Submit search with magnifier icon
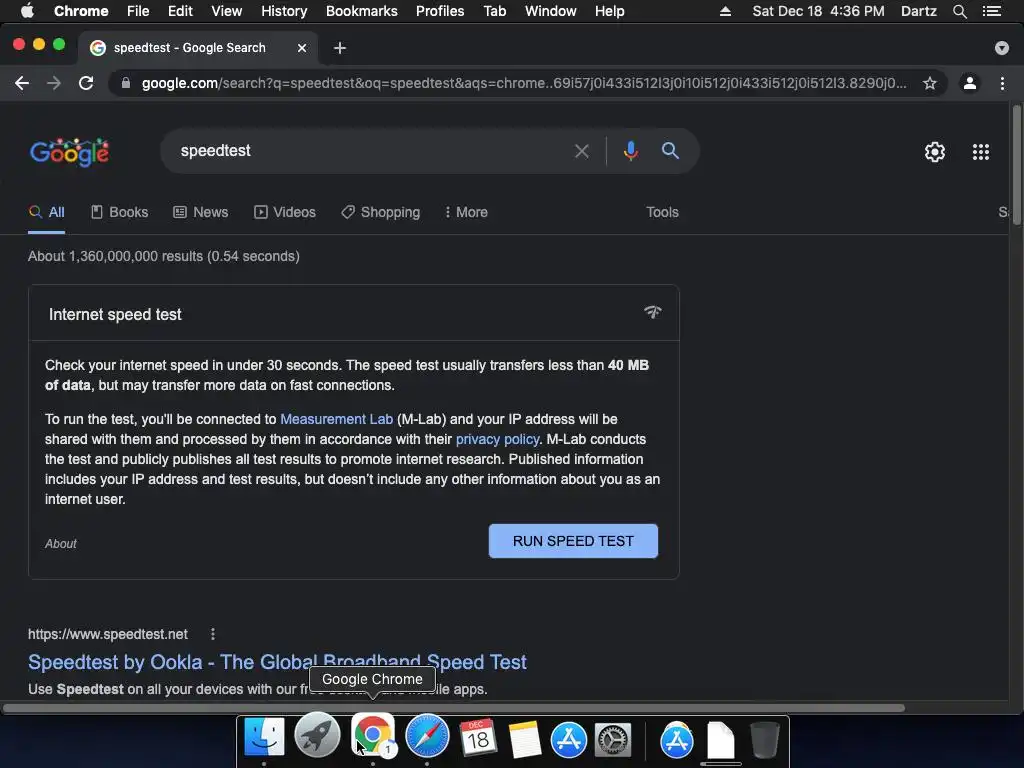1024x768 pixels. [670, 151]
